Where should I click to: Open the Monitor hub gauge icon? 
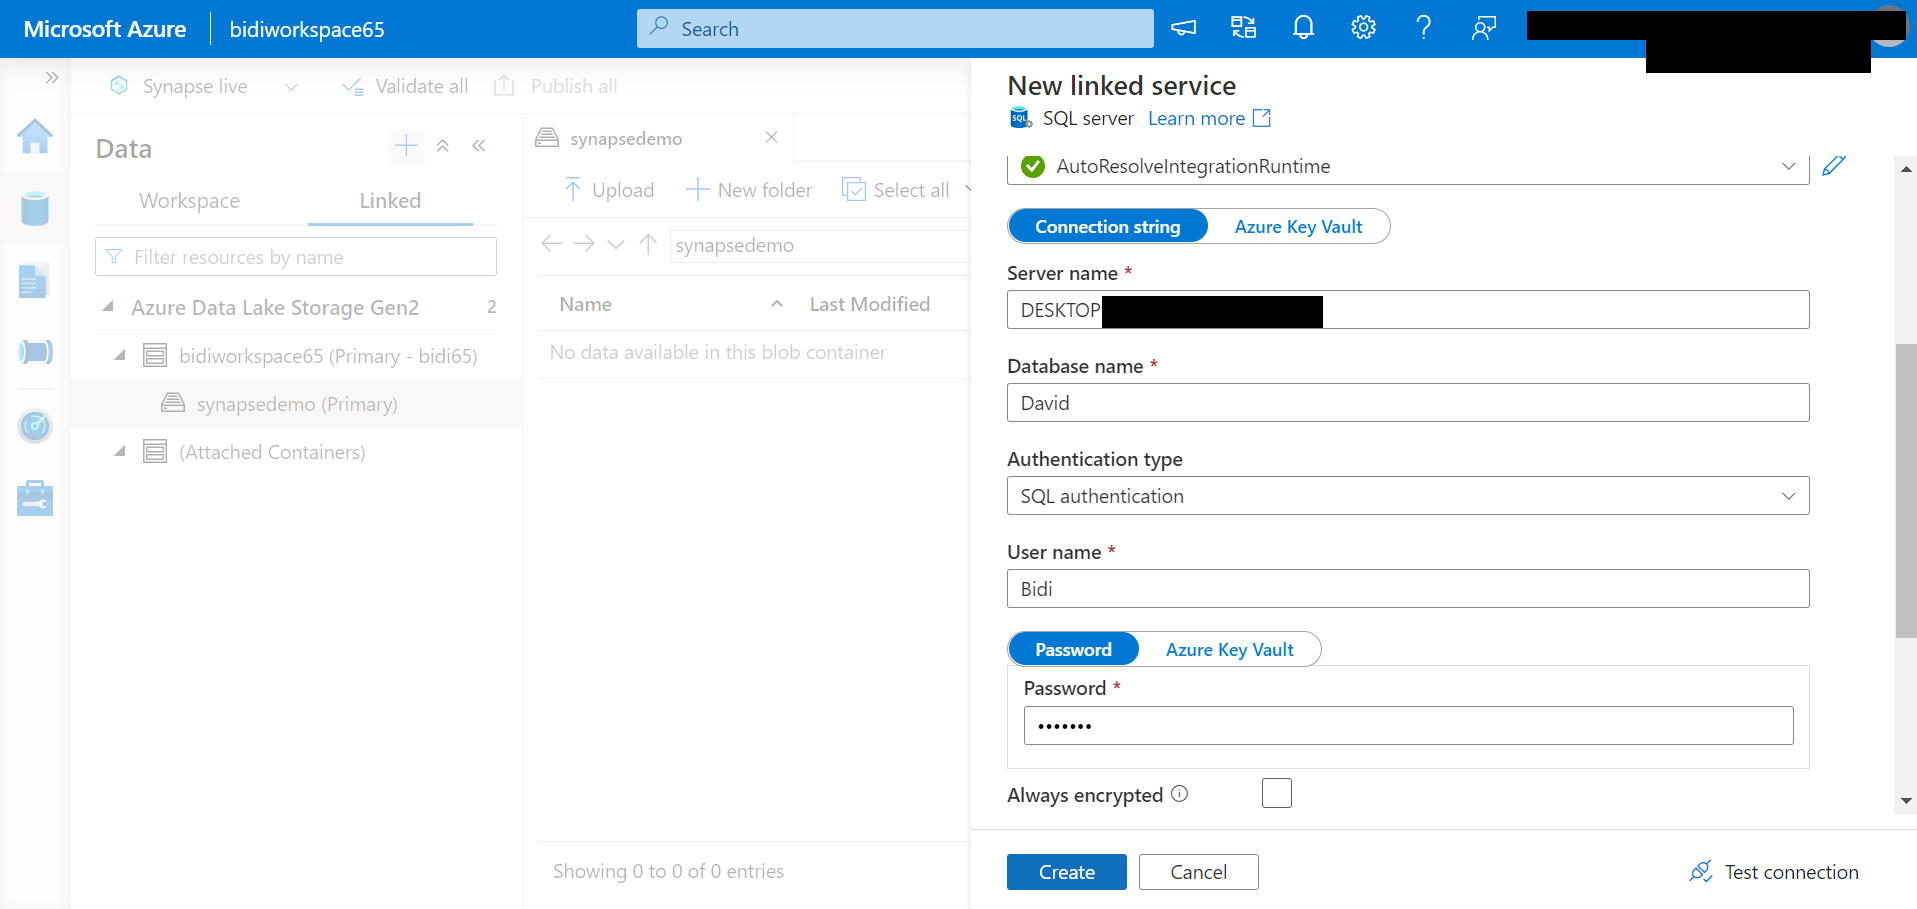[35, 426]
